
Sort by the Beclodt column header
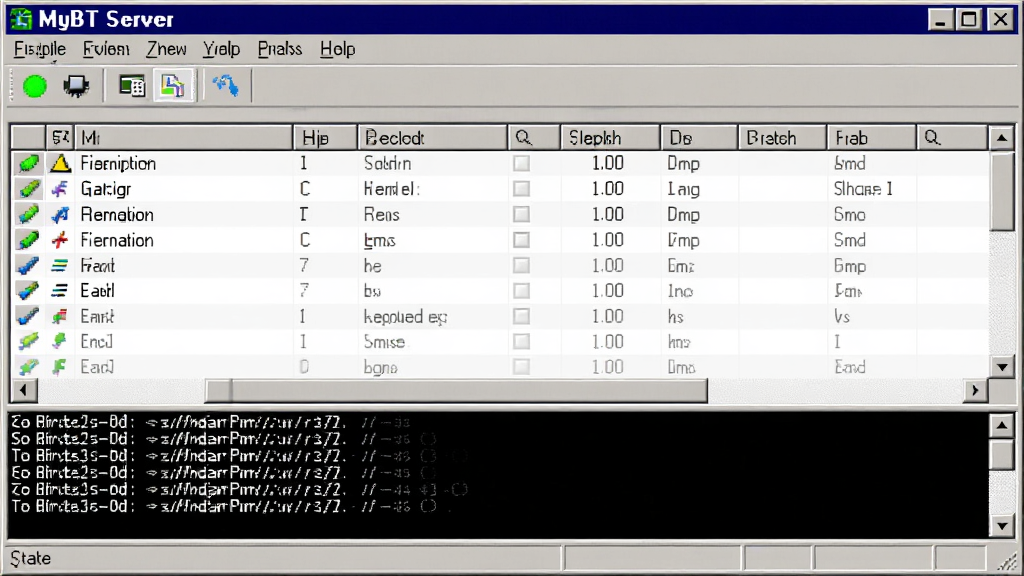tap(432, 138)
